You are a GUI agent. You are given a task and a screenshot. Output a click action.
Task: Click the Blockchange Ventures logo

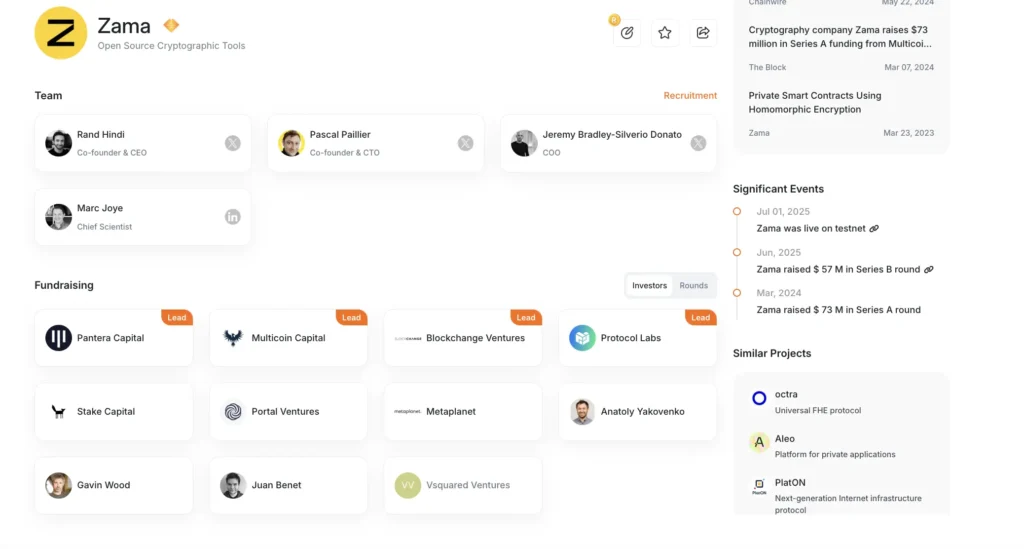pyautogui.click(x=408, y=338)
